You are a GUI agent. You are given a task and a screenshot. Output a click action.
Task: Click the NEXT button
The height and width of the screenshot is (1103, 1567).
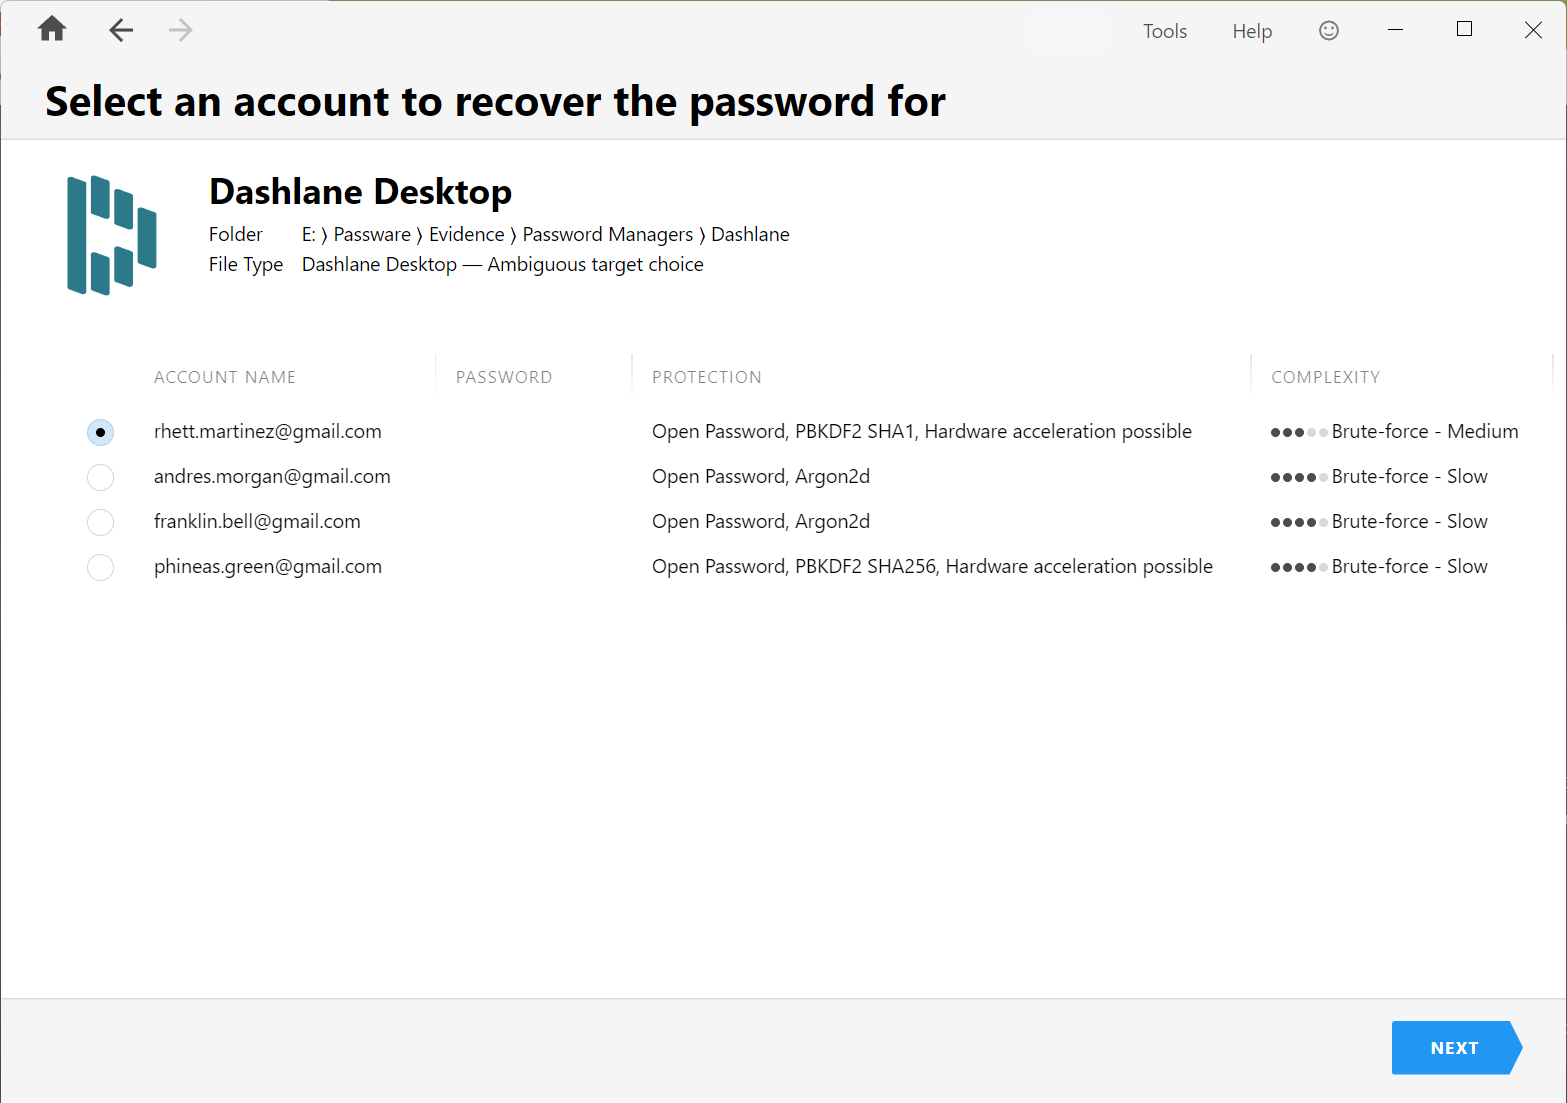pyautogui.click(x=1452, y=1047)
